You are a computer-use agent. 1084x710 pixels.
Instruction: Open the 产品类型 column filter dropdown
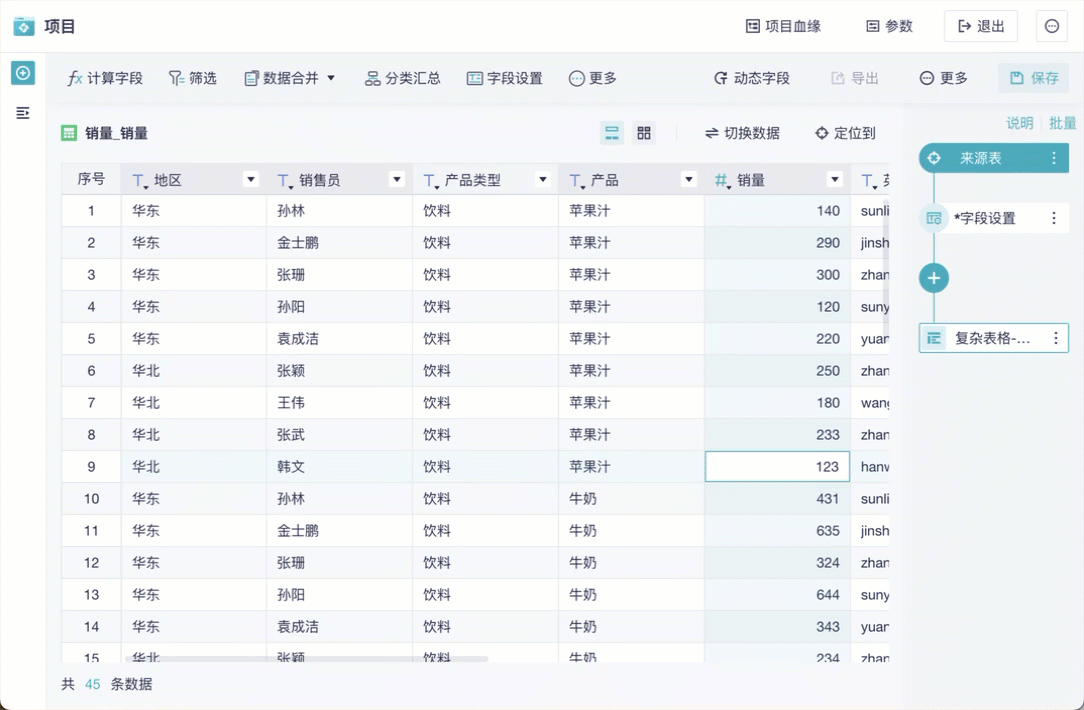pos(543,180)
